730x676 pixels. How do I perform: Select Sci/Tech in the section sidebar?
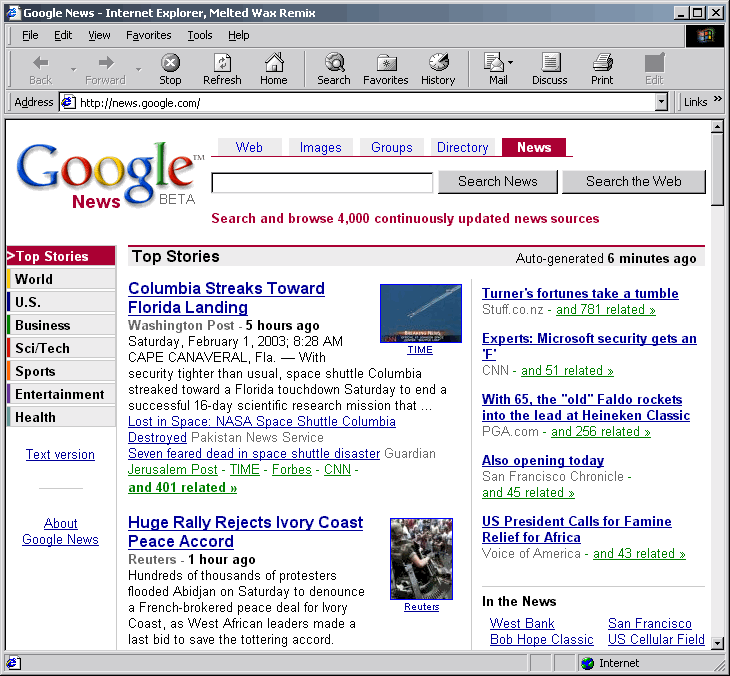tap(61, 348)
